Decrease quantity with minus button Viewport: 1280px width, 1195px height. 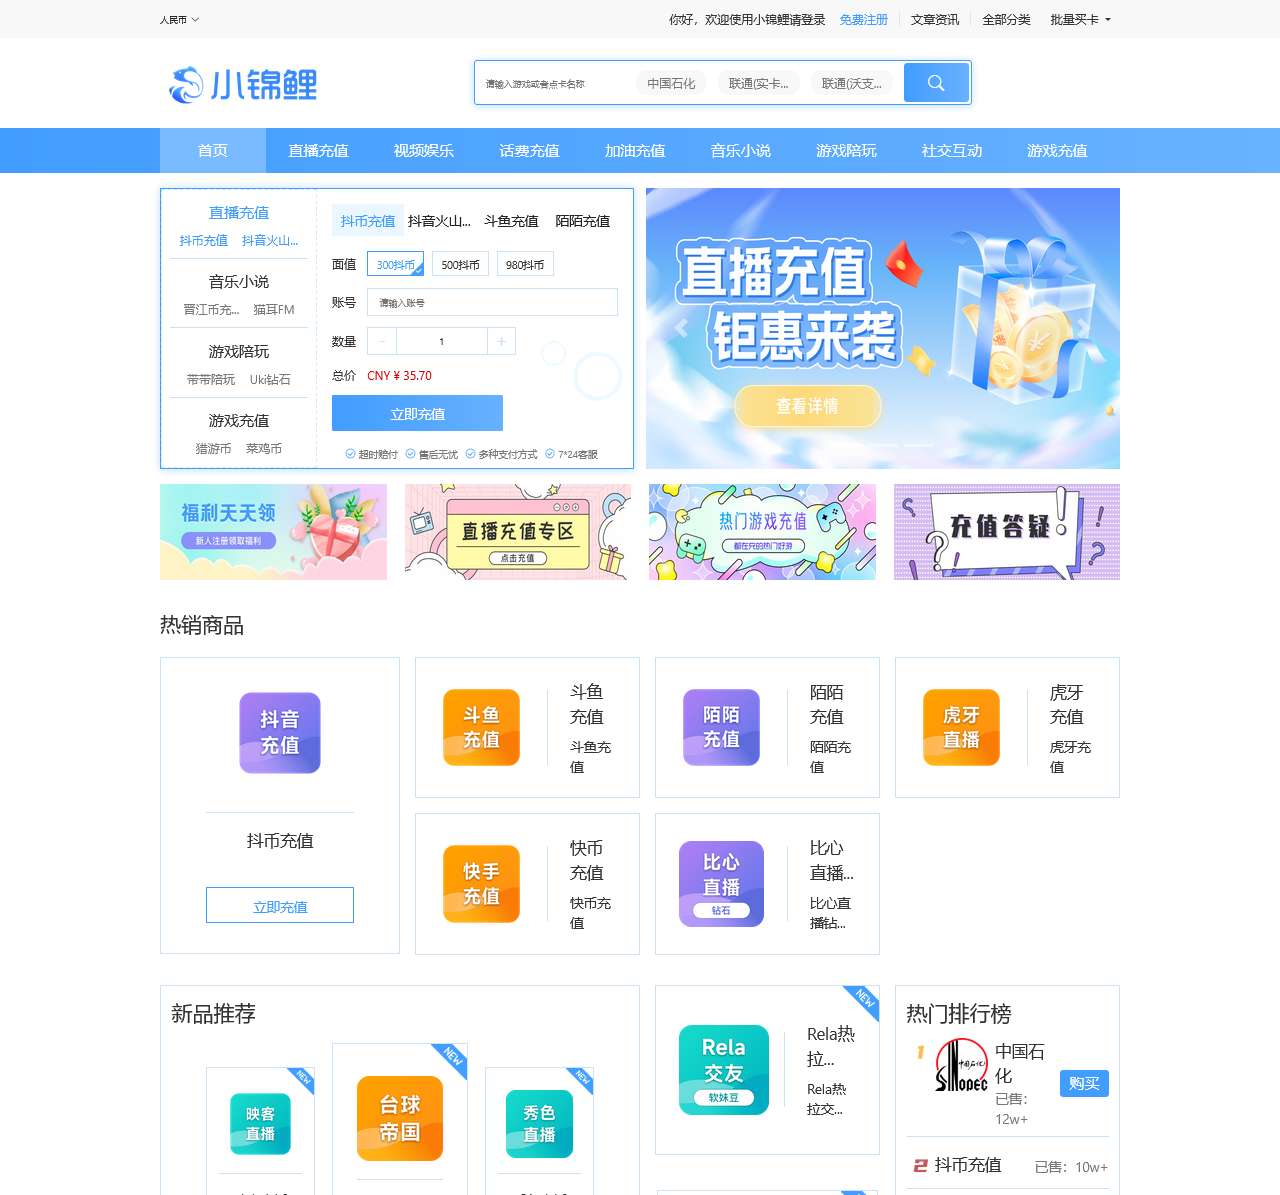[x=382, y=341]
